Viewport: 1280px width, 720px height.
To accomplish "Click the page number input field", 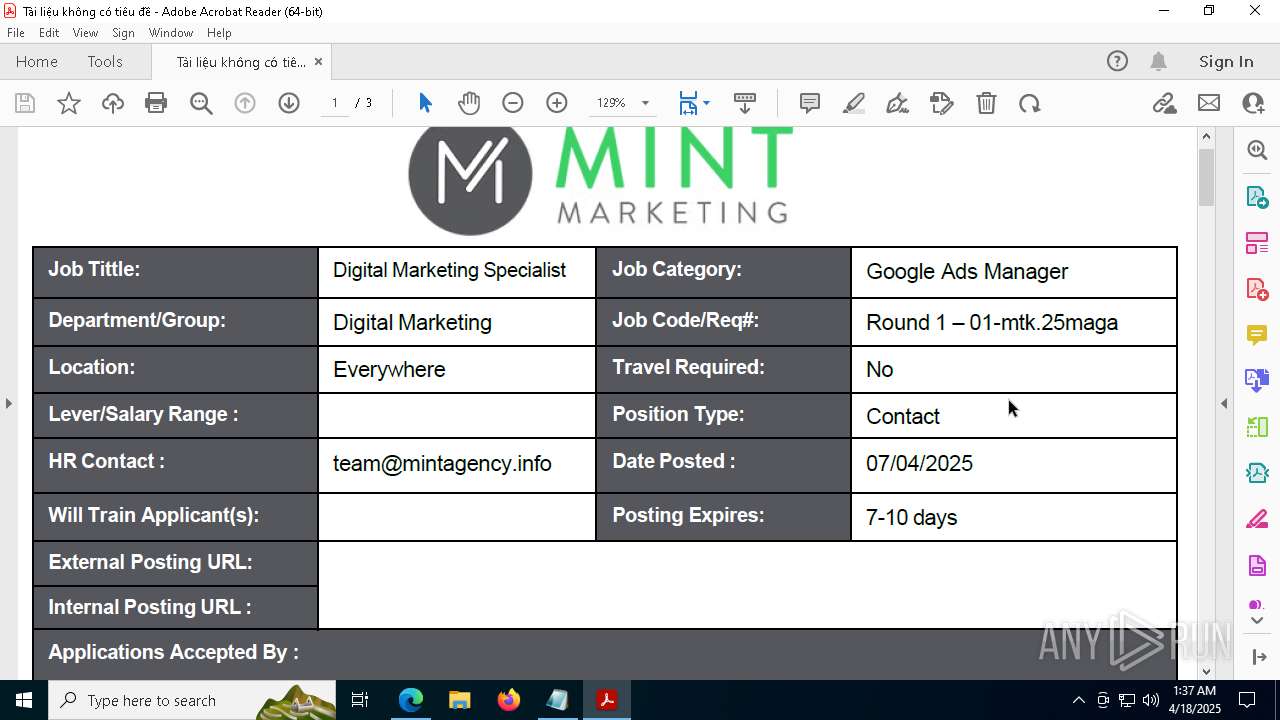I will pyautogui.click(x=335, y=103).
